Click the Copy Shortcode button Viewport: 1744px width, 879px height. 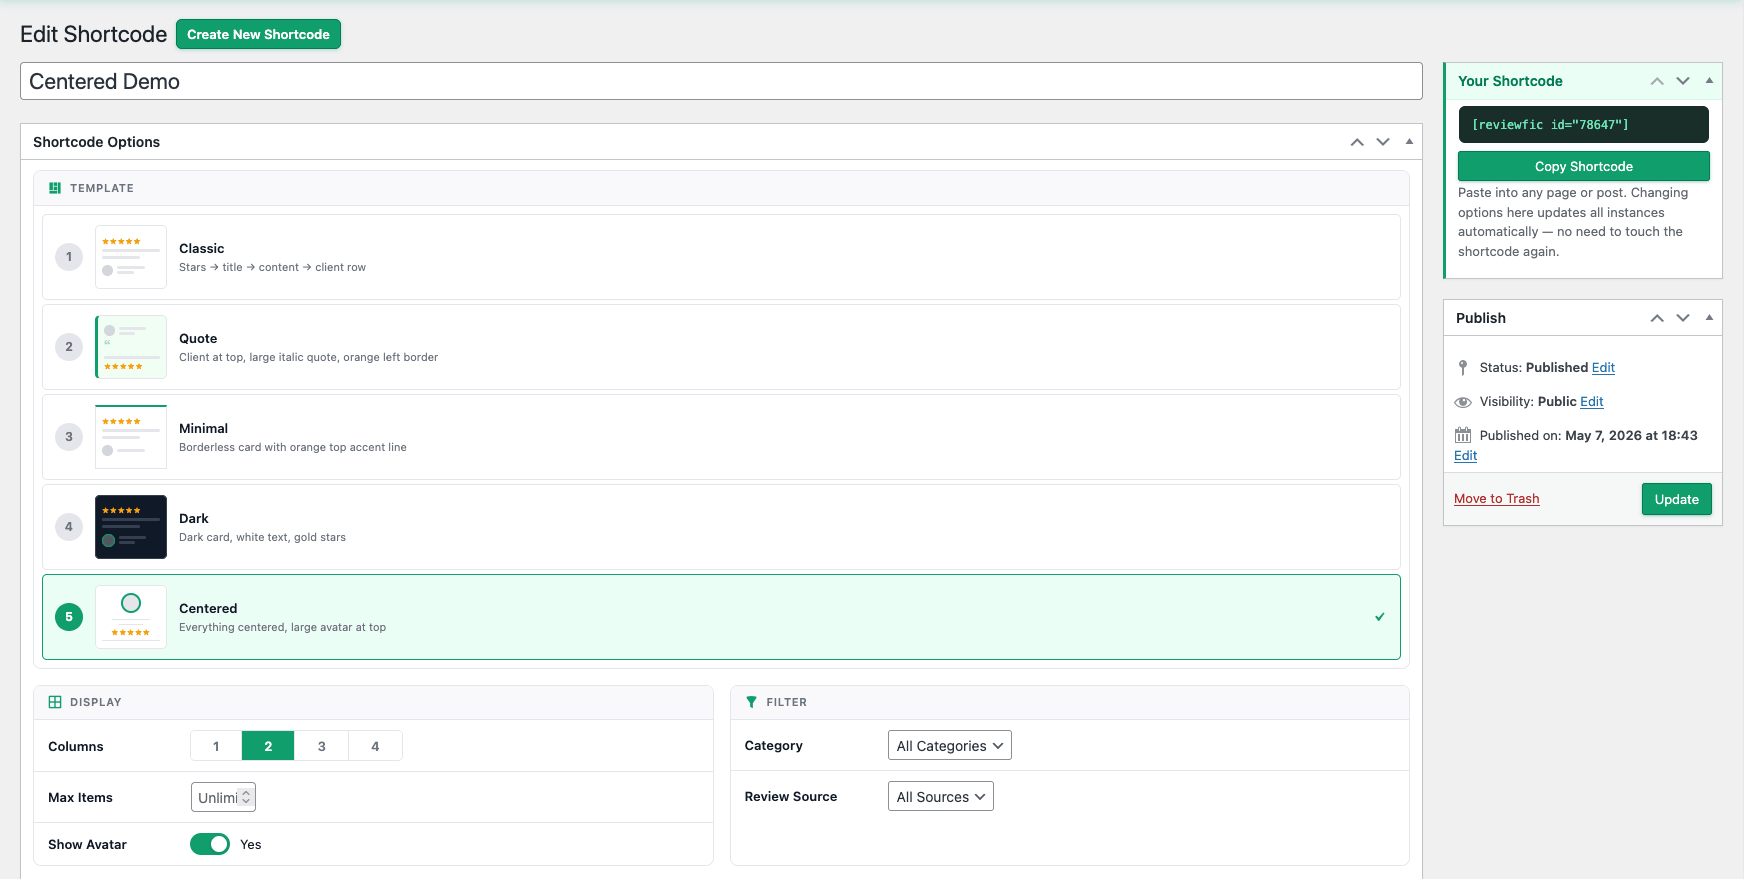click(x=1584, y=166)
